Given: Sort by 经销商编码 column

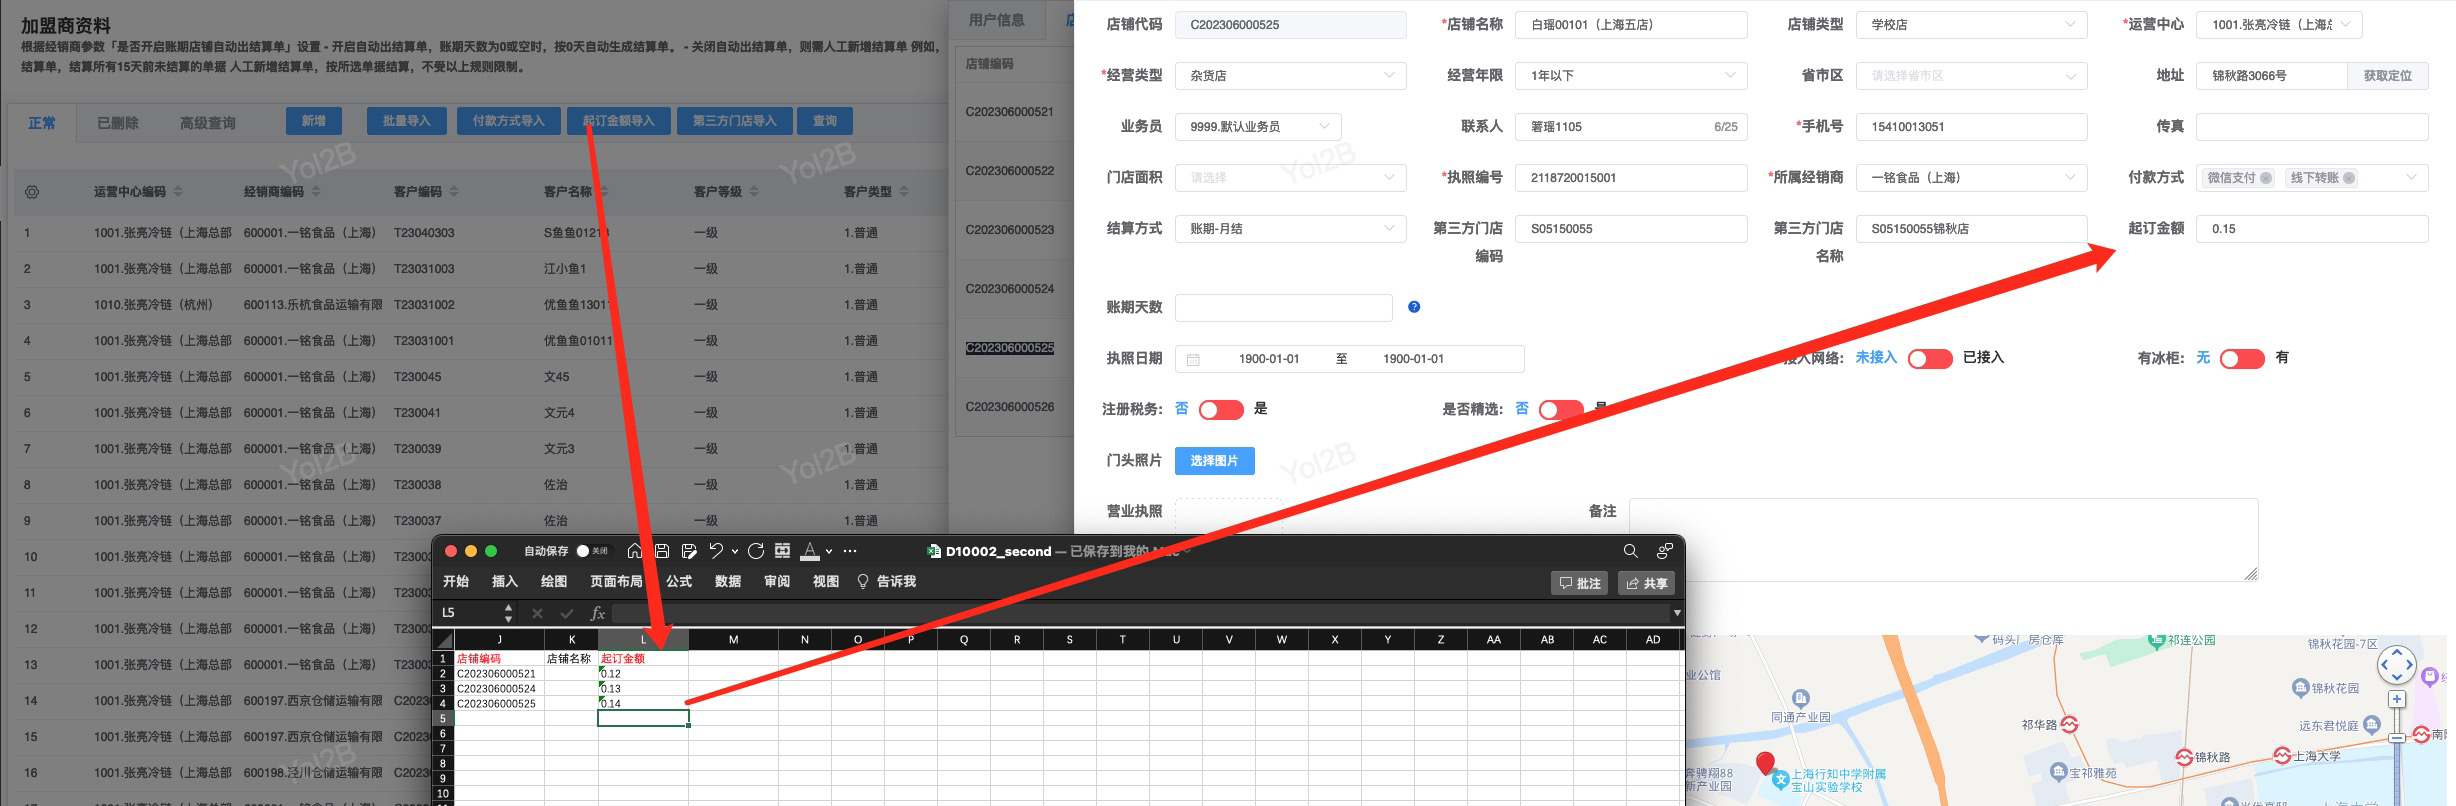Looking at the screenshot, I should click(316, 192).
